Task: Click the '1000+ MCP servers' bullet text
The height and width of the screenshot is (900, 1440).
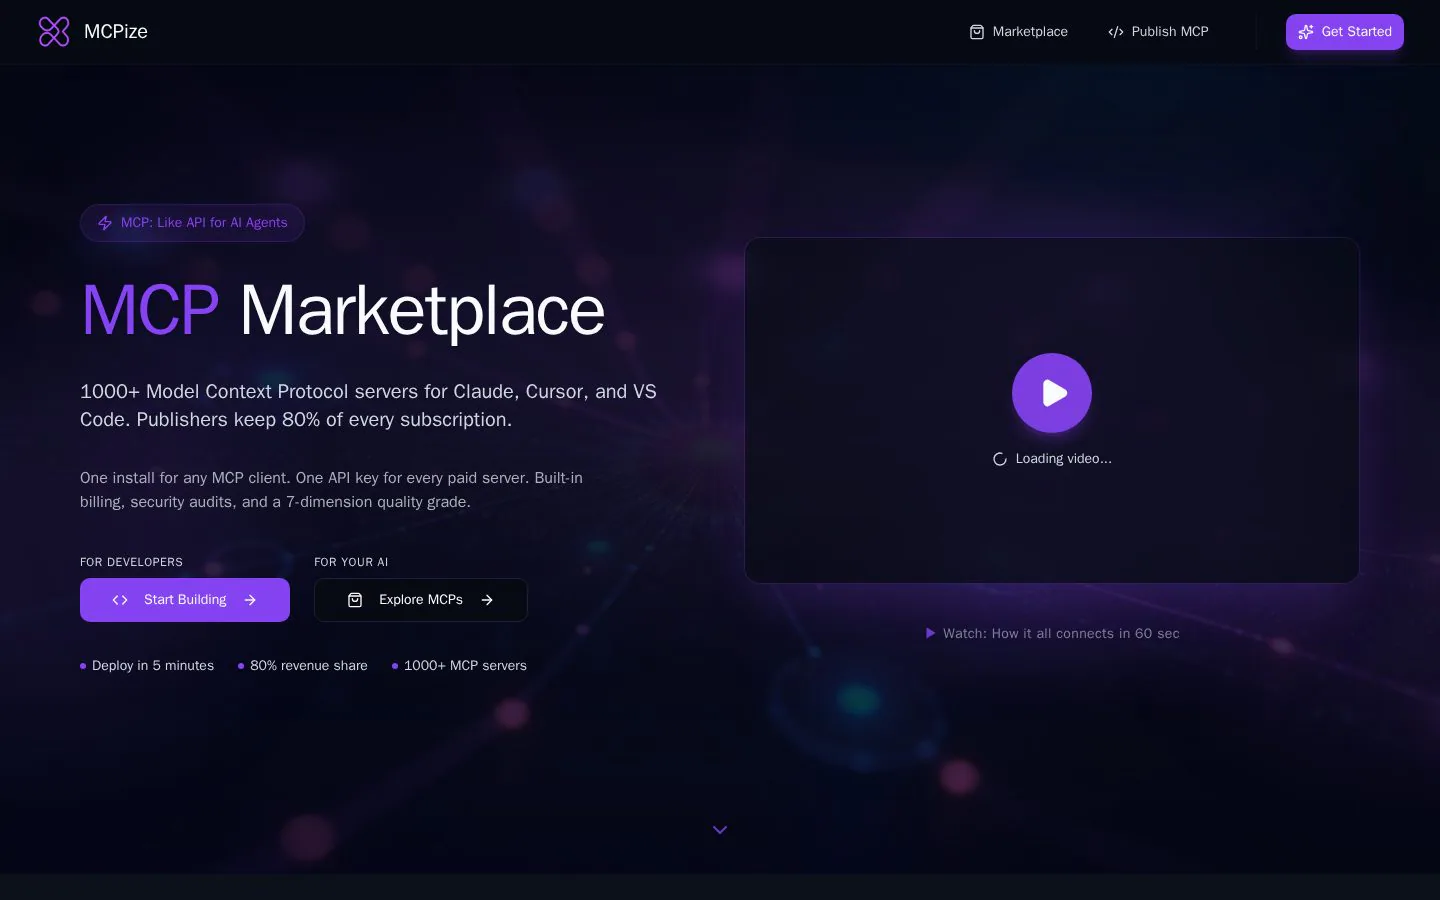Action: coord(465,666)
